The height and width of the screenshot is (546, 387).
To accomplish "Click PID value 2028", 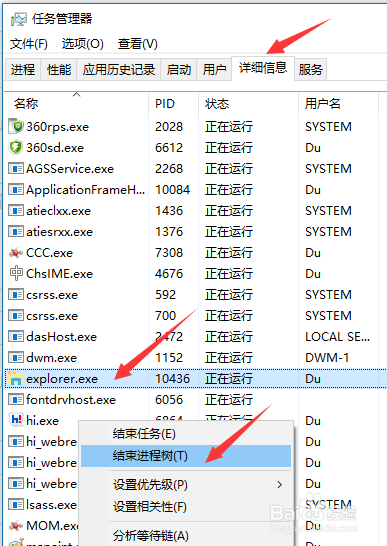I will pos(169,127).
